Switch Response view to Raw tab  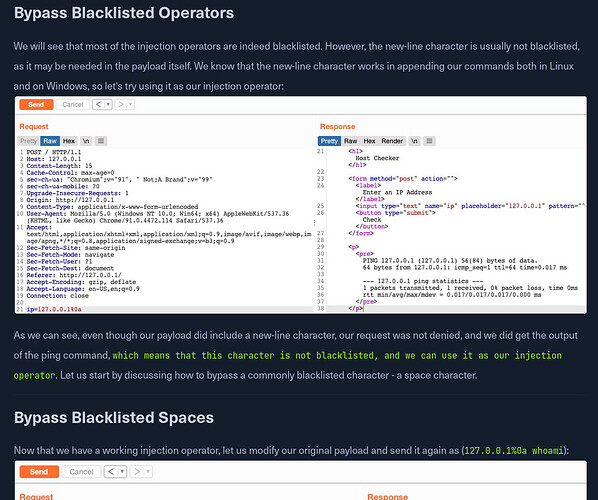click(x=350, y=141)
